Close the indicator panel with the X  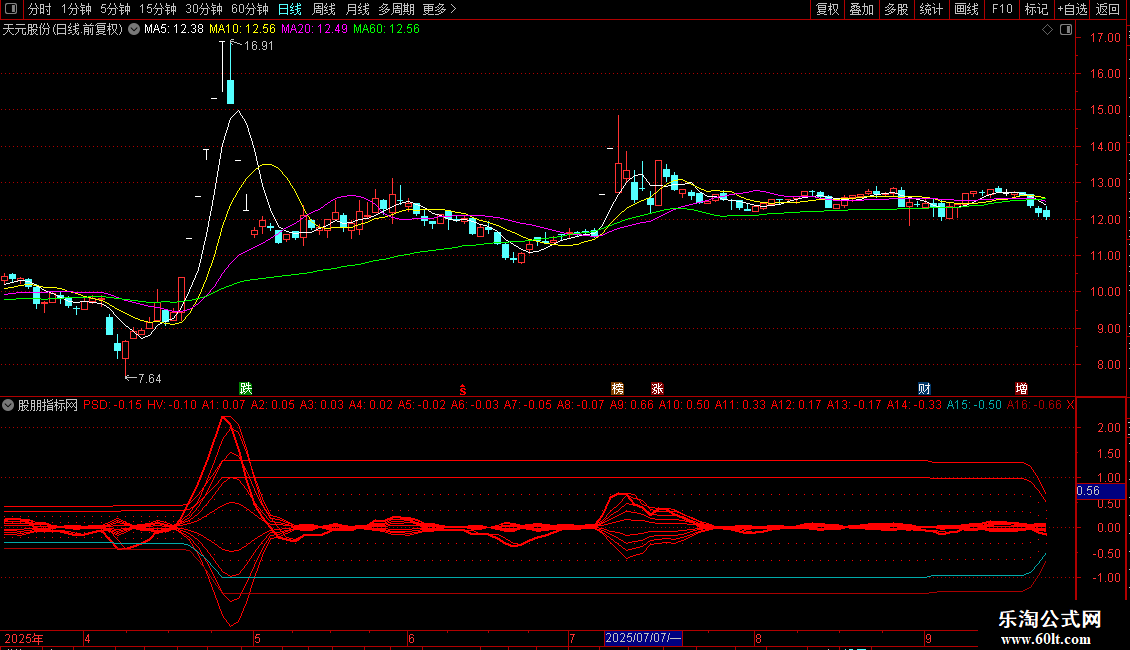(x=1071, y=406)
